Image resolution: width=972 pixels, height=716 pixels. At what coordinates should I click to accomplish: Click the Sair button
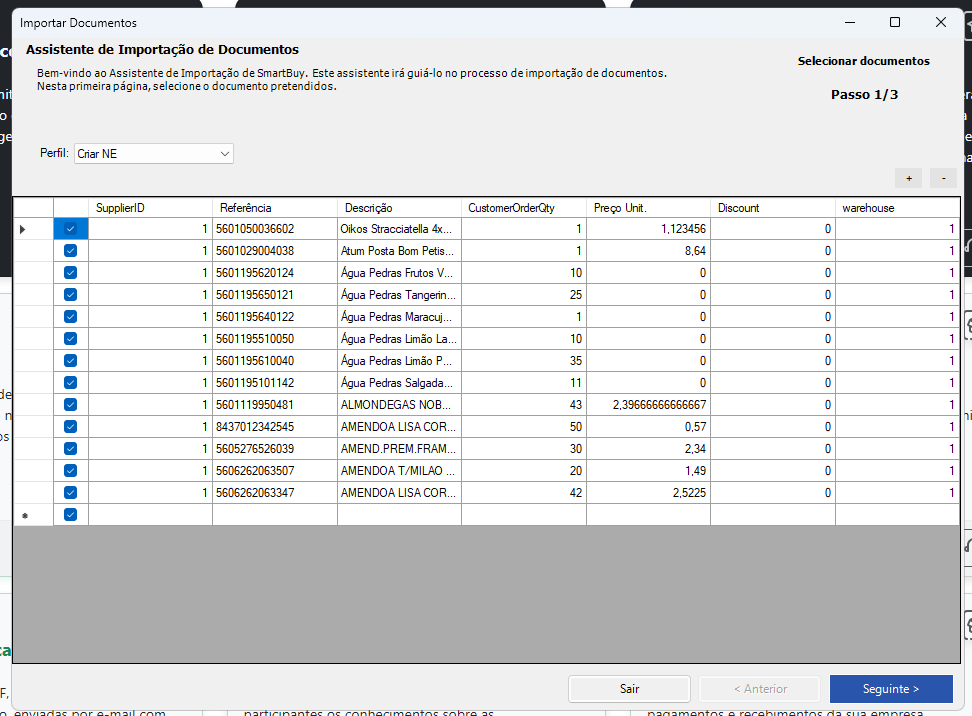point(629,689)
